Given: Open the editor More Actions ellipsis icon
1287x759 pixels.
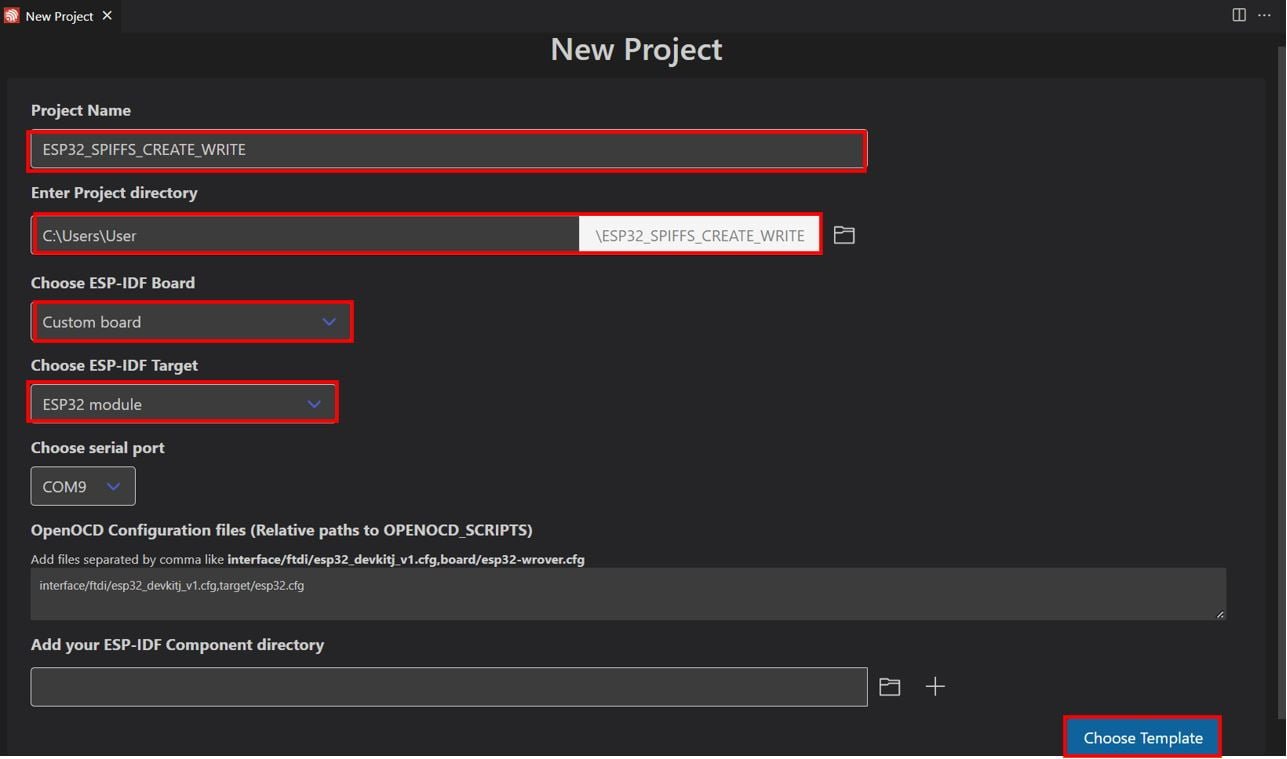Looking at the screenshot, I should [x=1263, y=15].
